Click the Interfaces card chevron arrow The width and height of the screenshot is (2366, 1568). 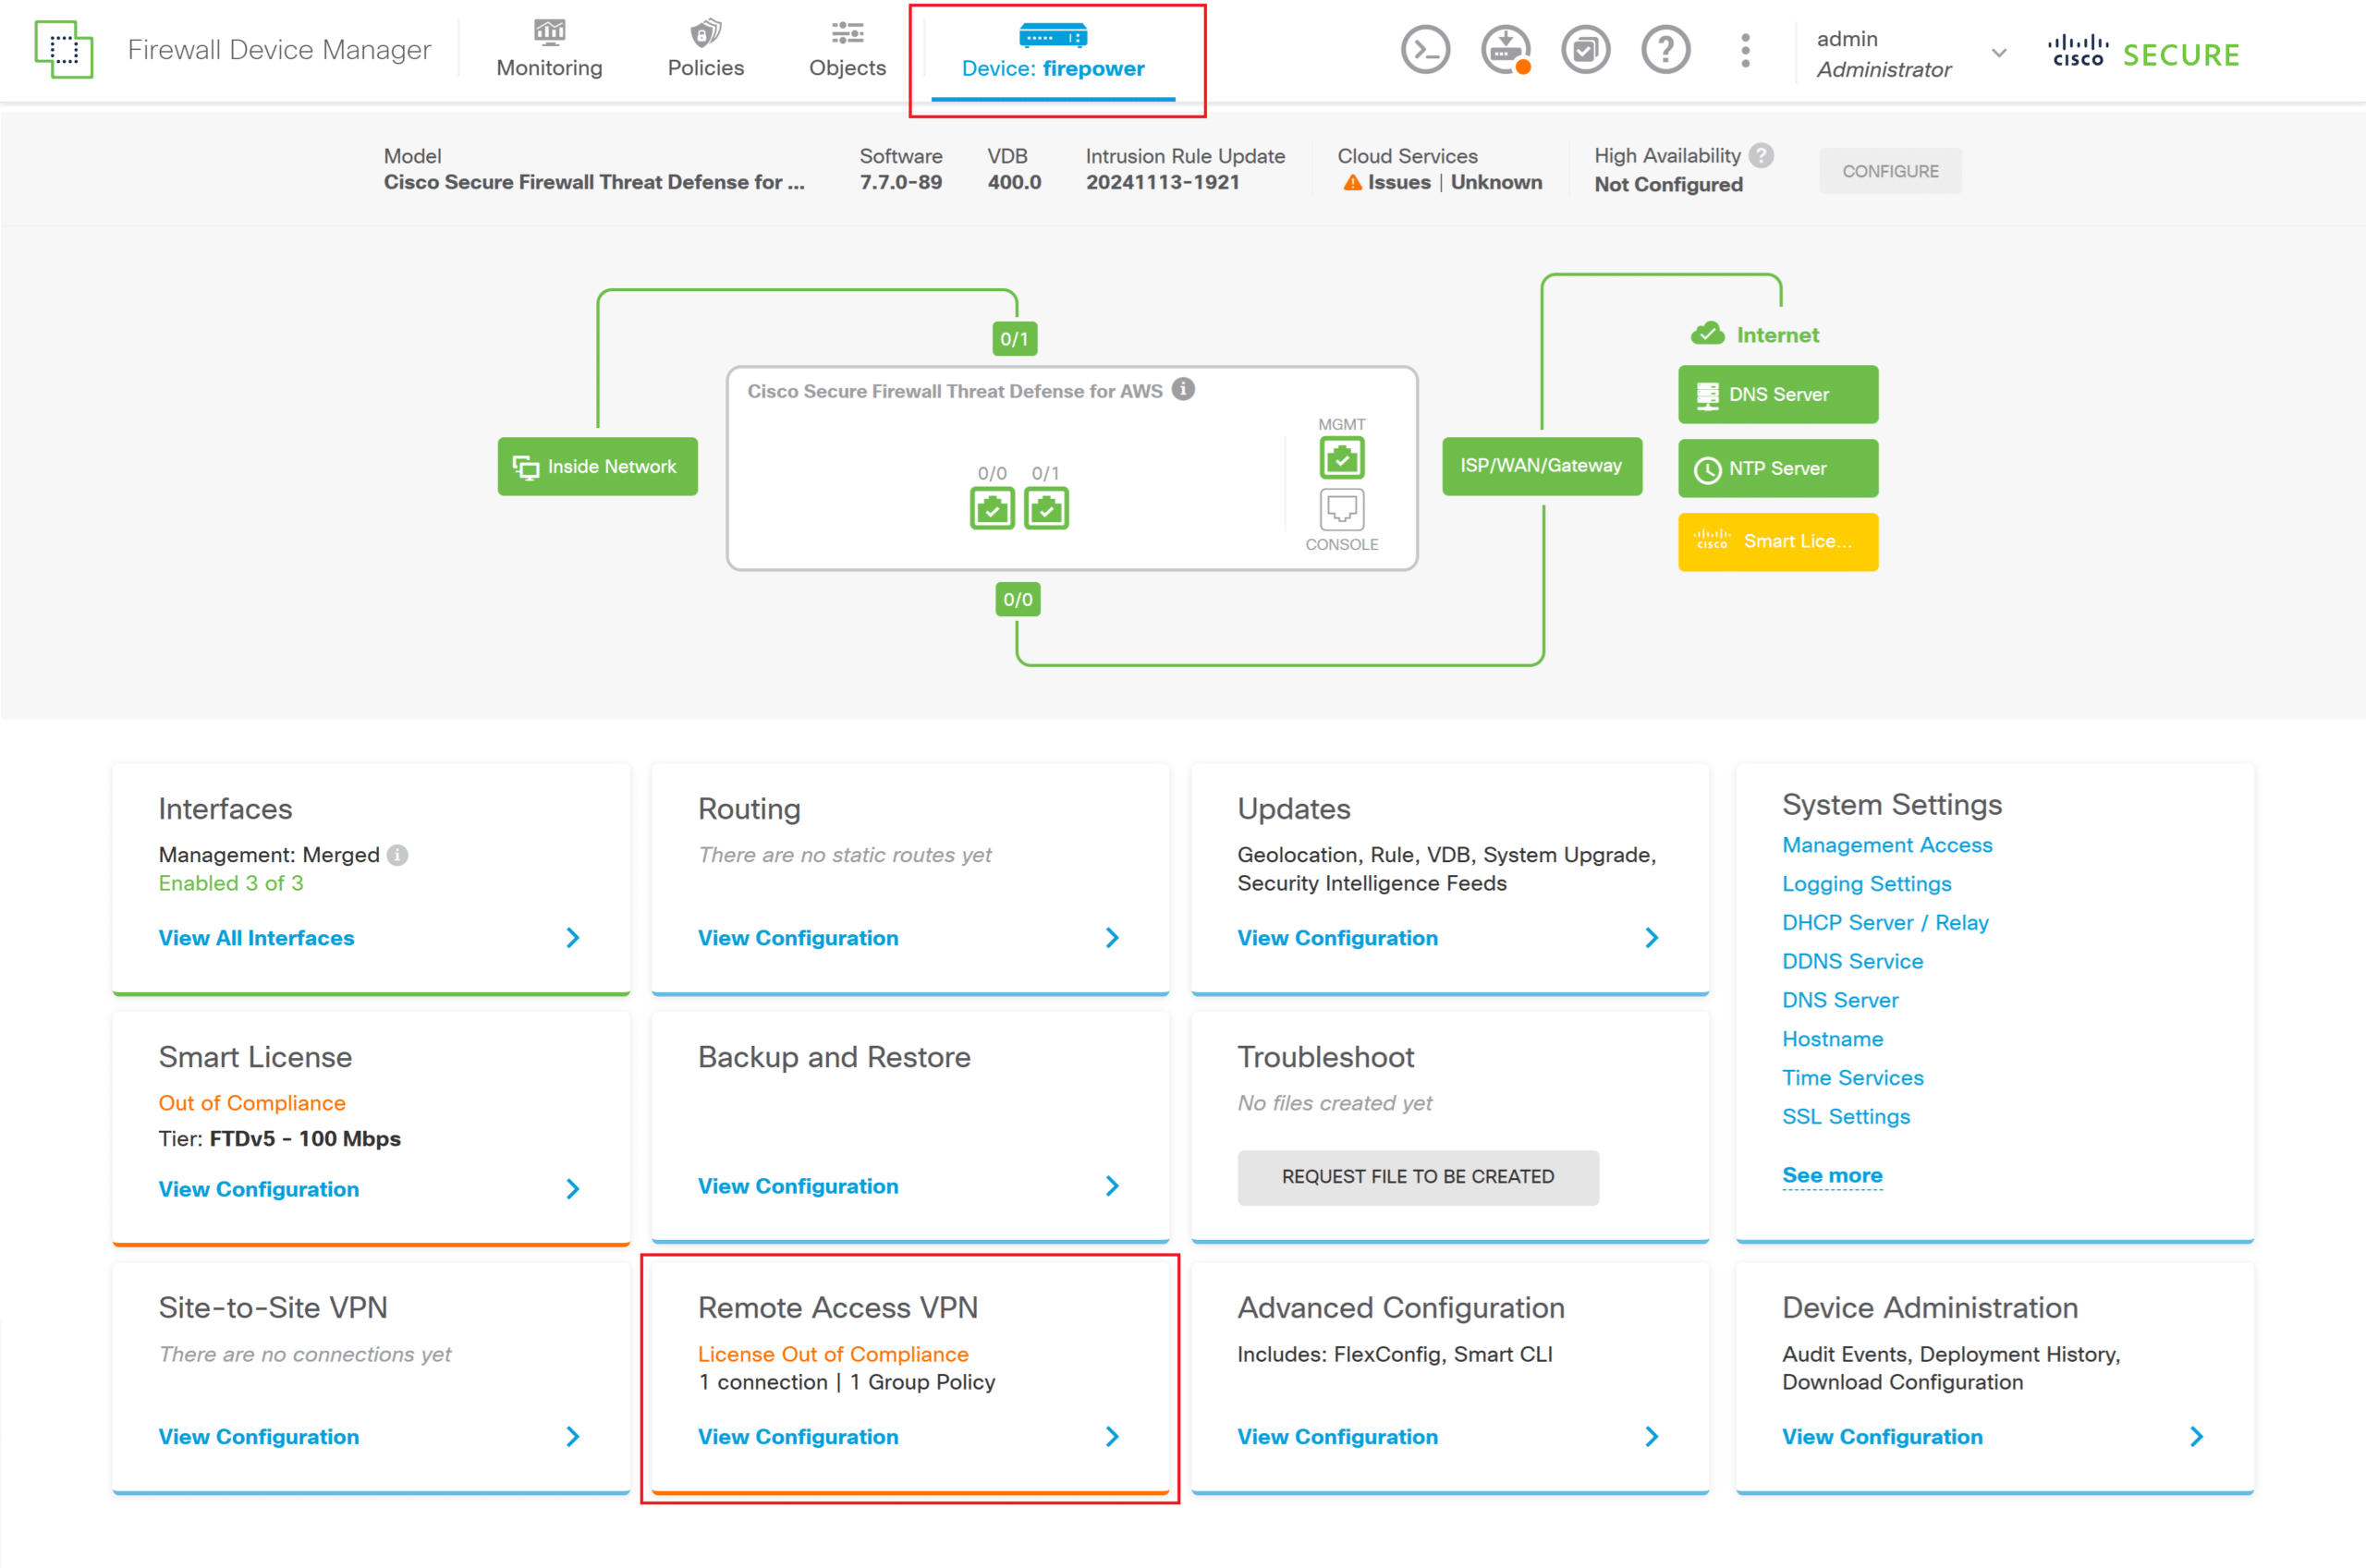tap(572, 938)
